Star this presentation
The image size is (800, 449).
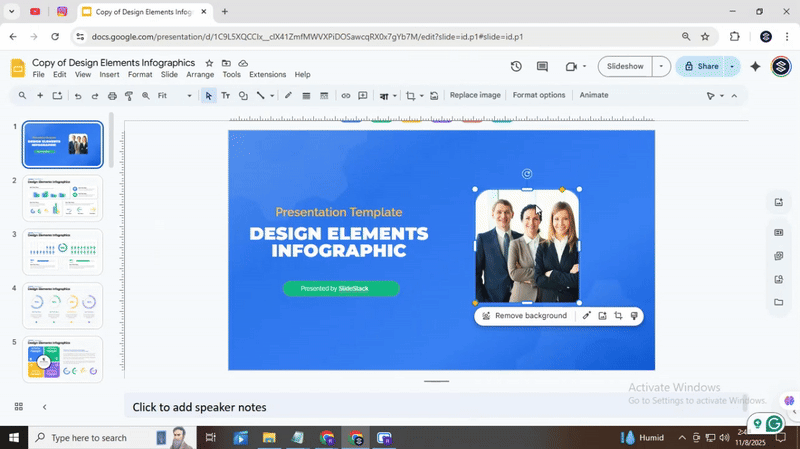pos(209,63)
